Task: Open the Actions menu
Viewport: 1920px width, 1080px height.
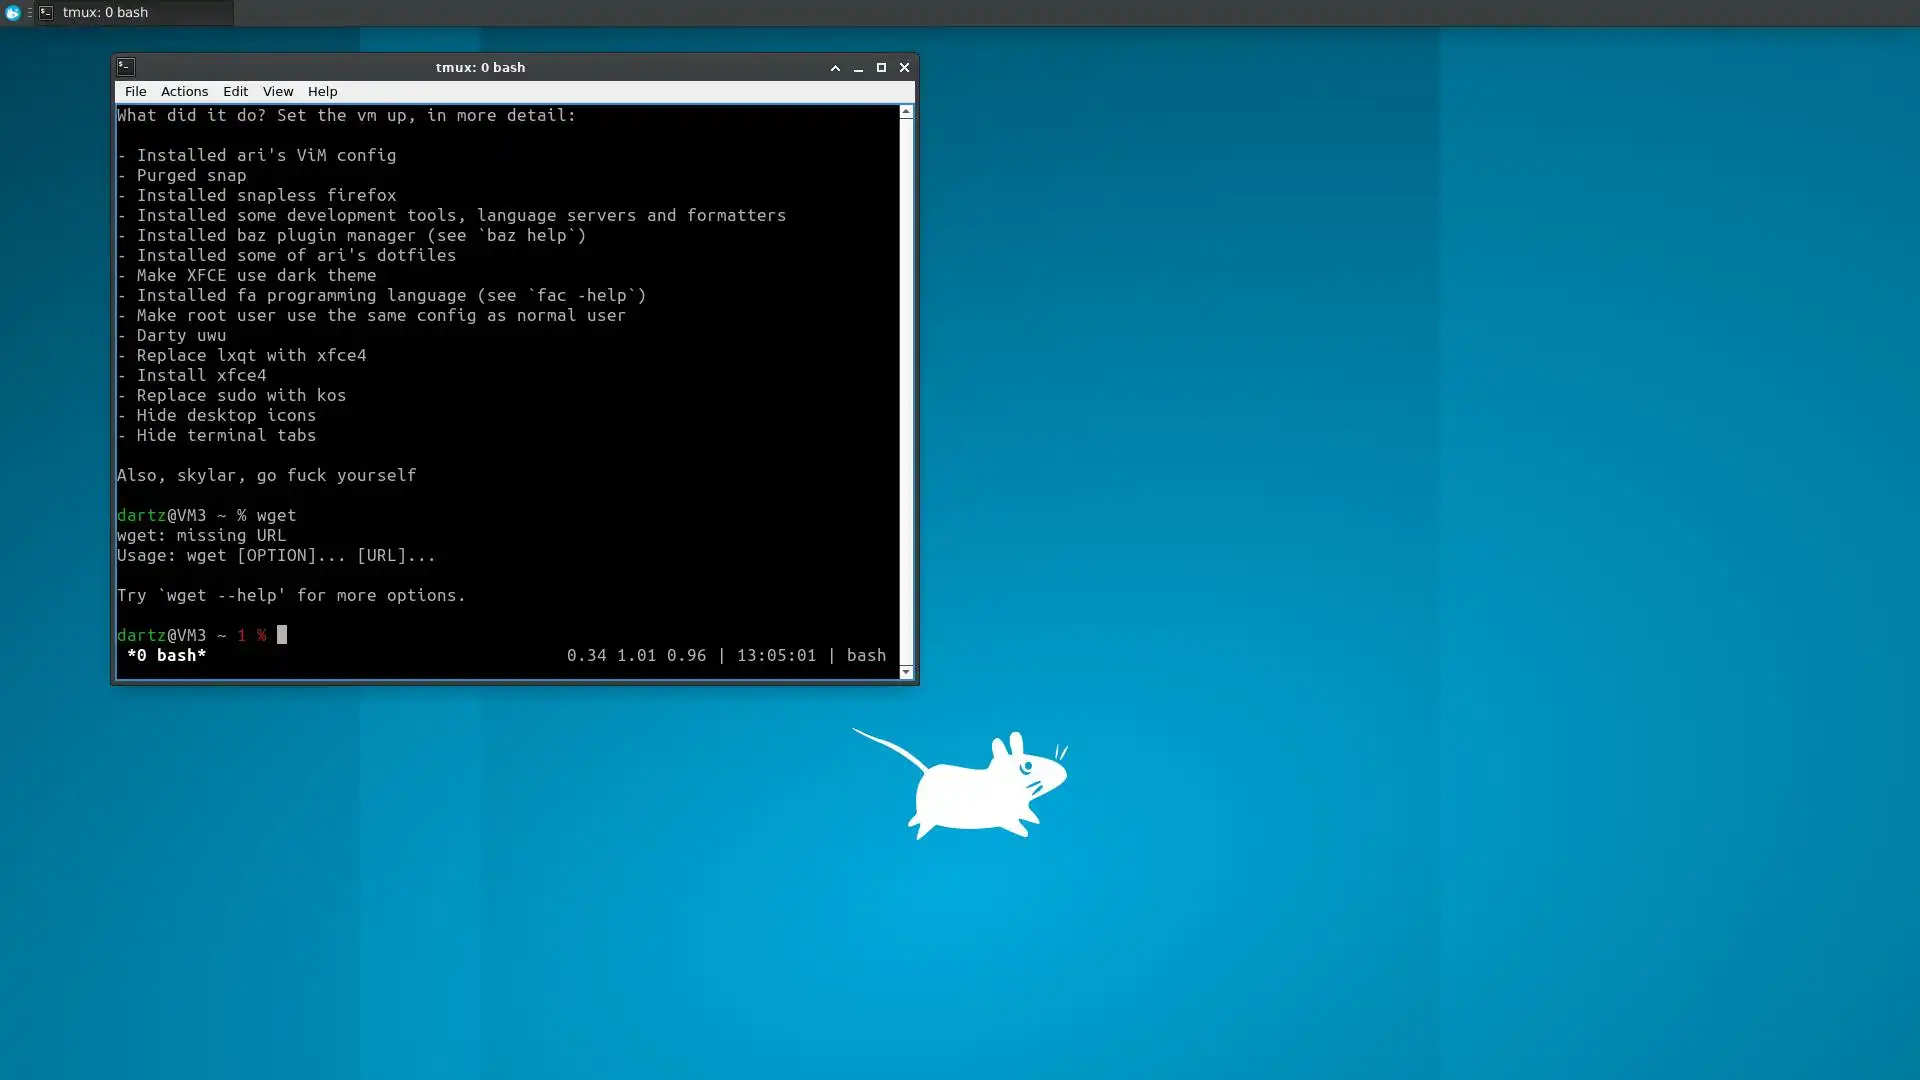Action: (184, 91)
